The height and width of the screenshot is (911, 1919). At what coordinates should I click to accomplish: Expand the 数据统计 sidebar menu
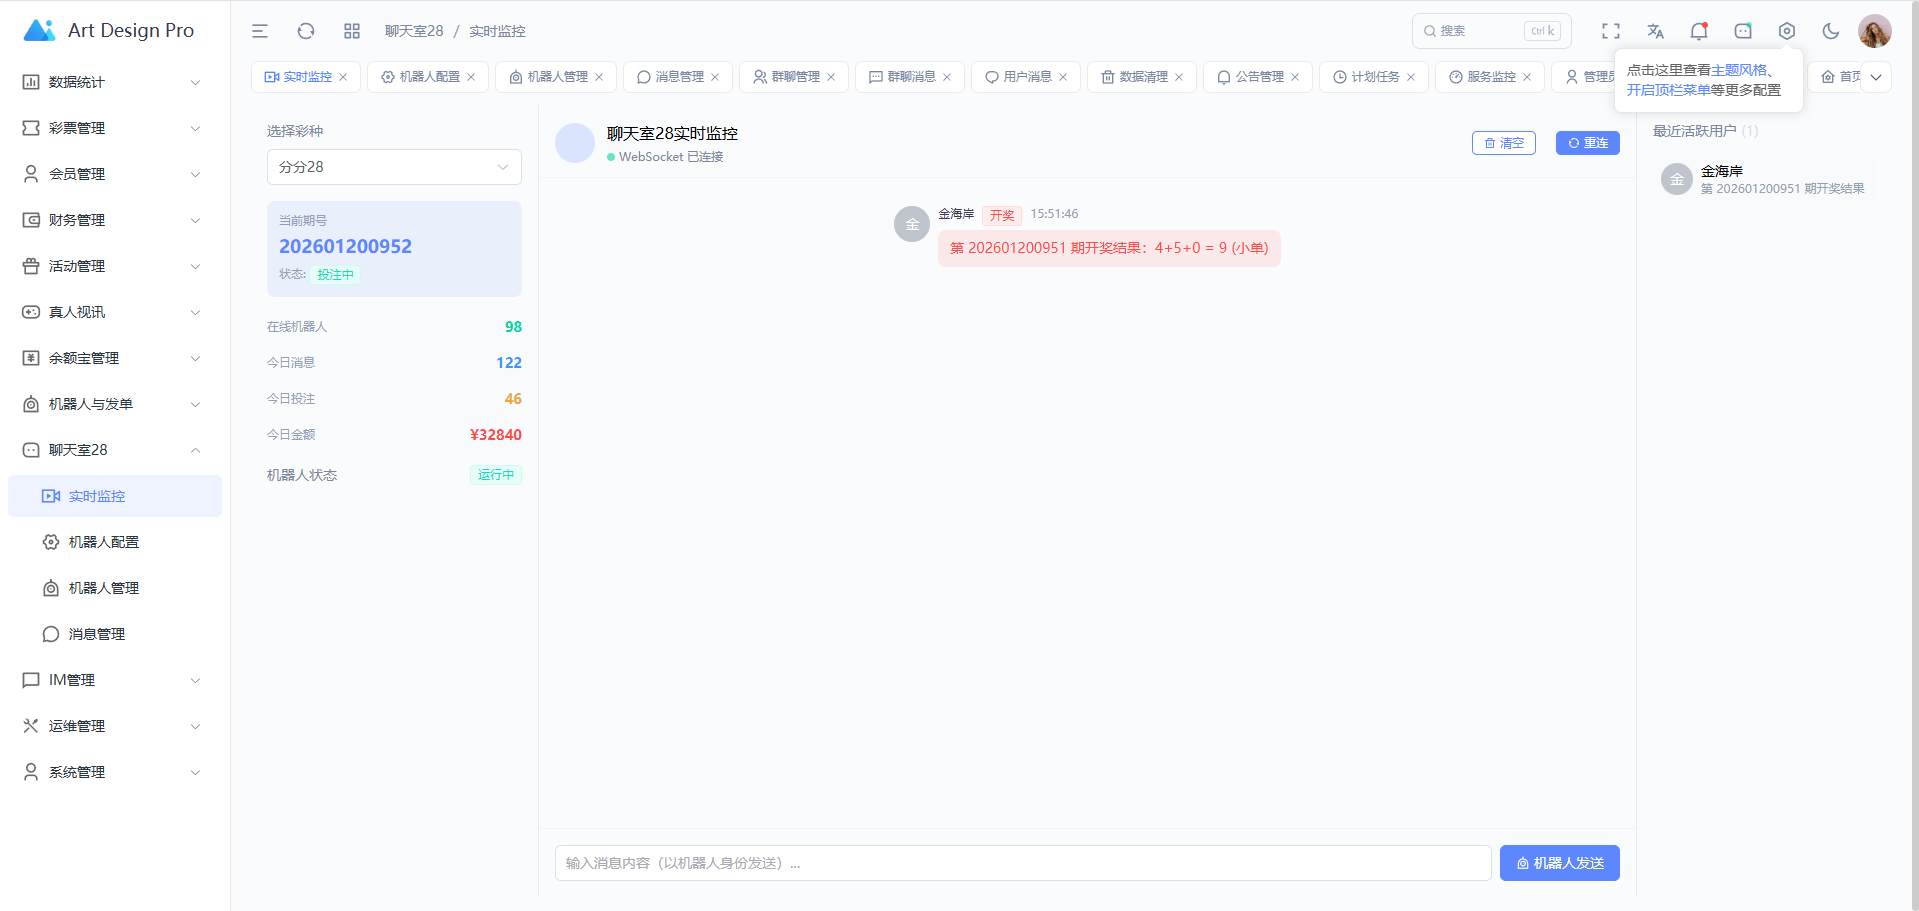112,82
